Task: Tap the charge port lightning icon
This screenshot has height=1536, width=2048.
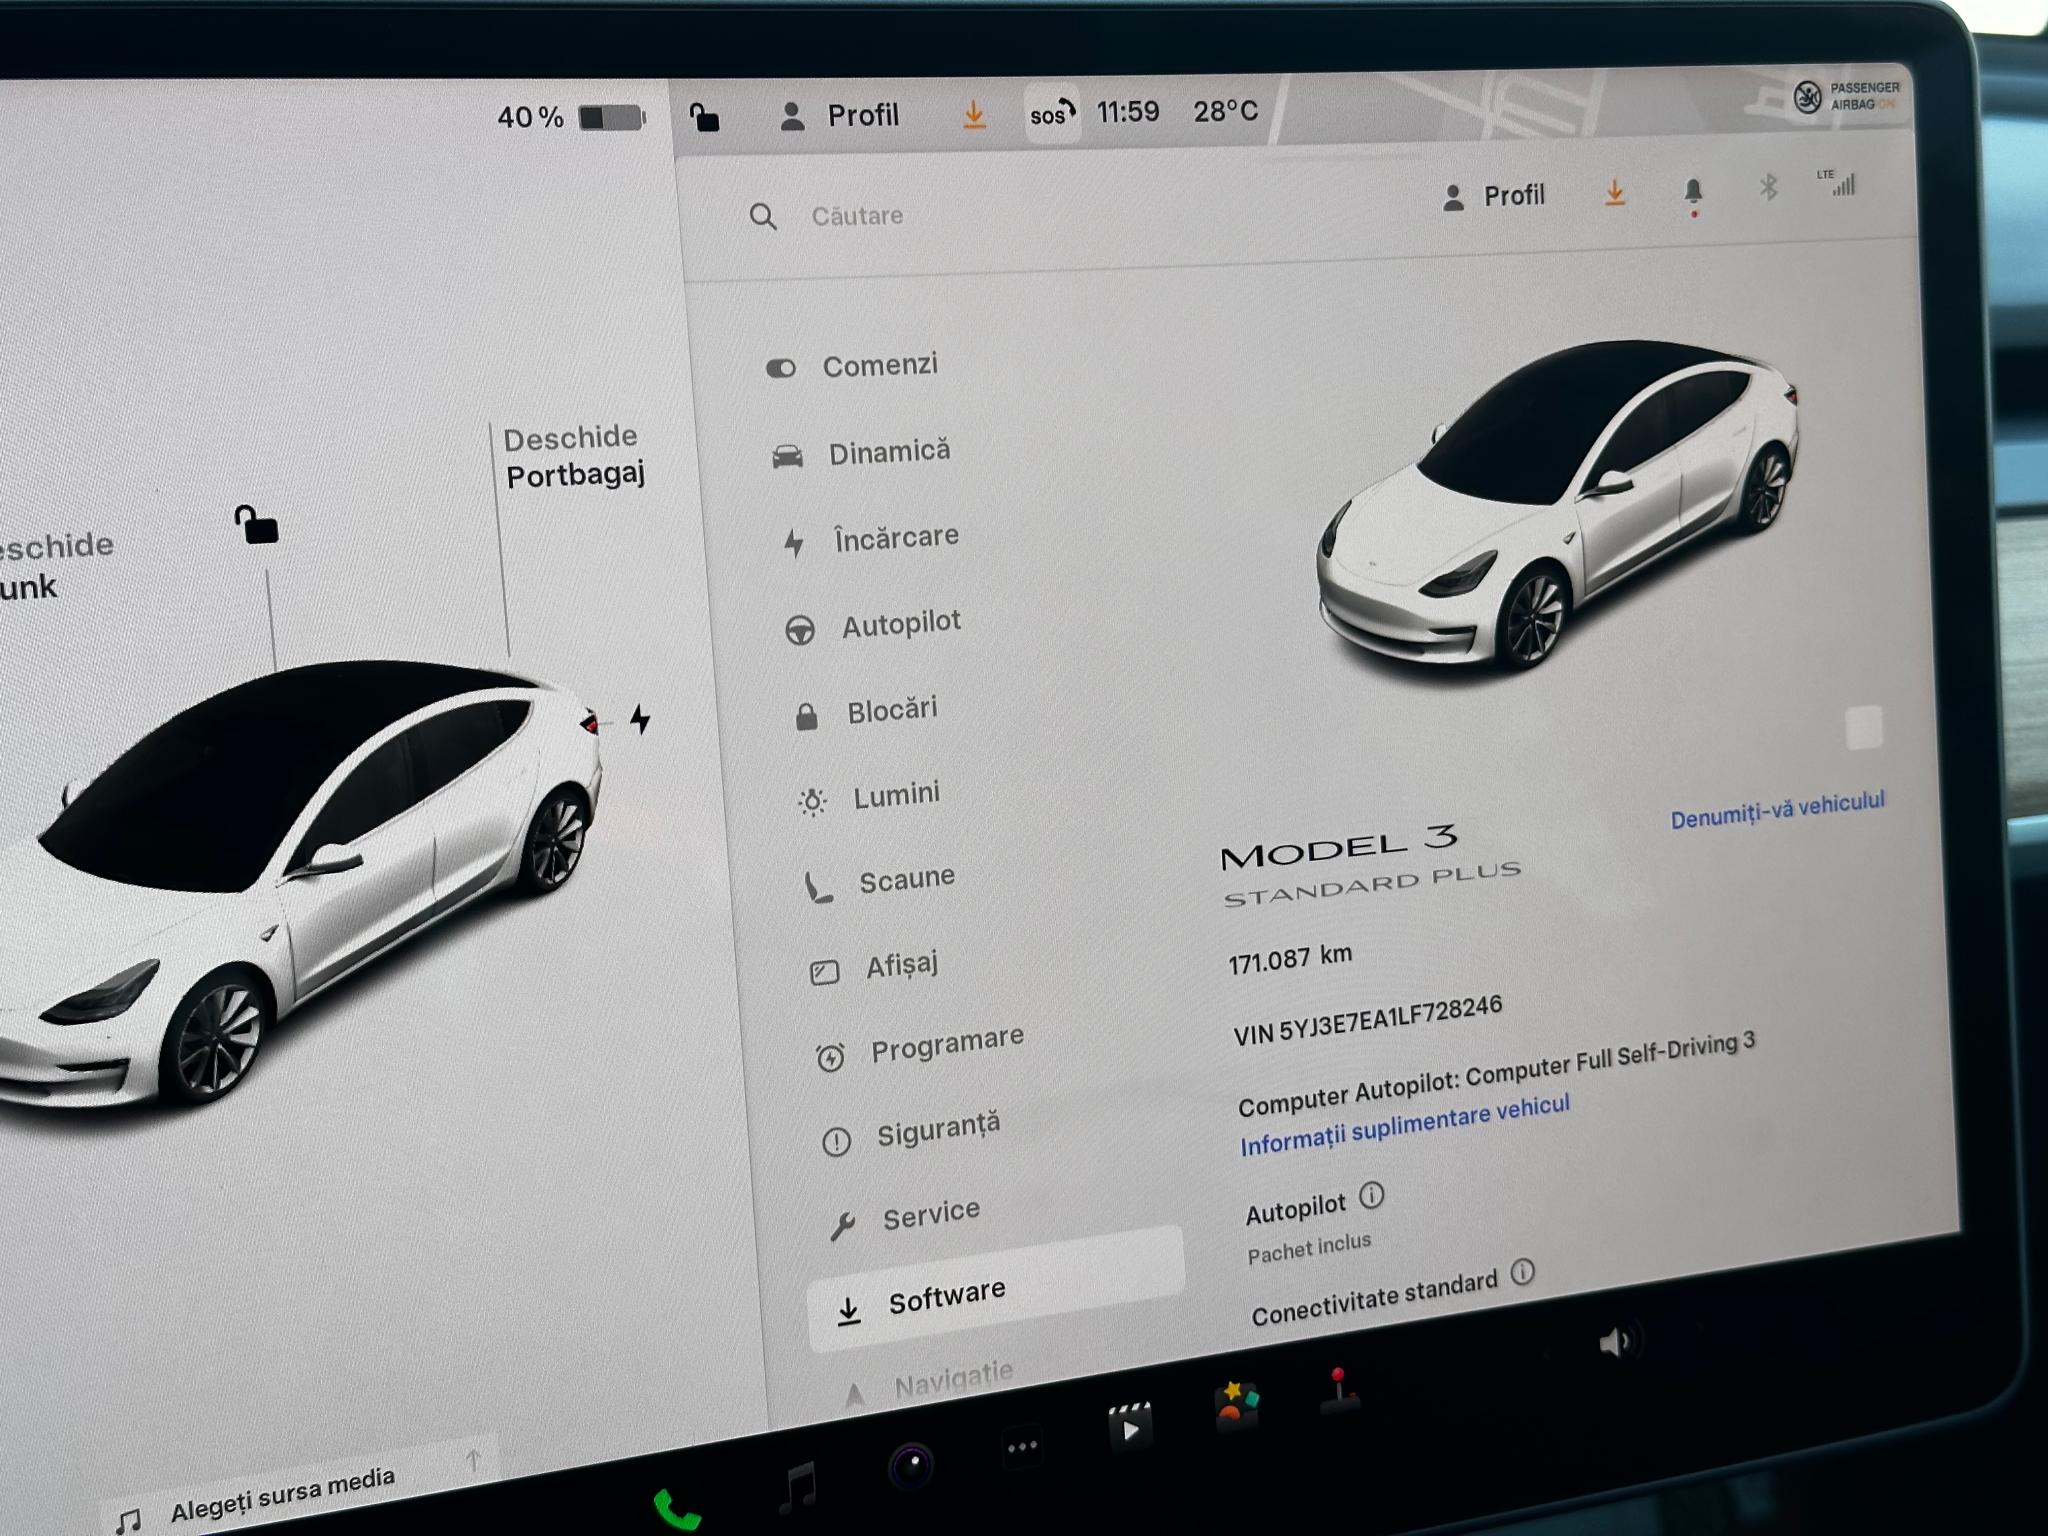Action: point(640,719)
